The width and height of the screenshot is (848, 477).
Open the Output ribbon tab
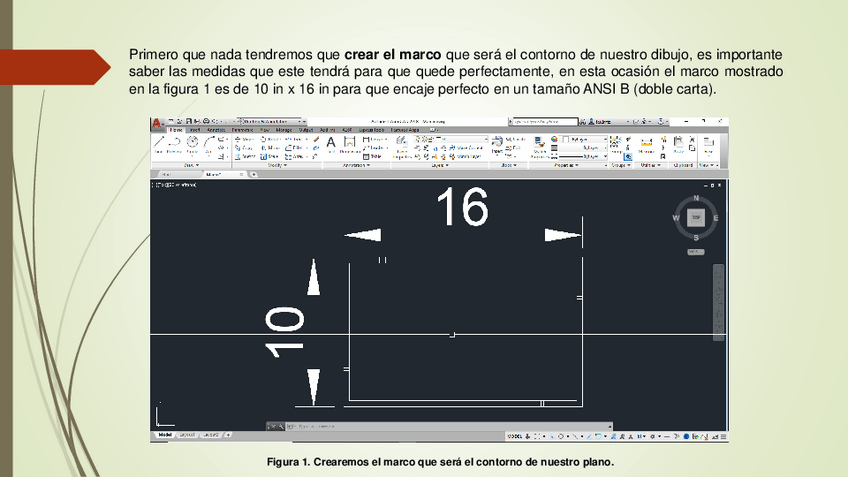tap(306, 130)
